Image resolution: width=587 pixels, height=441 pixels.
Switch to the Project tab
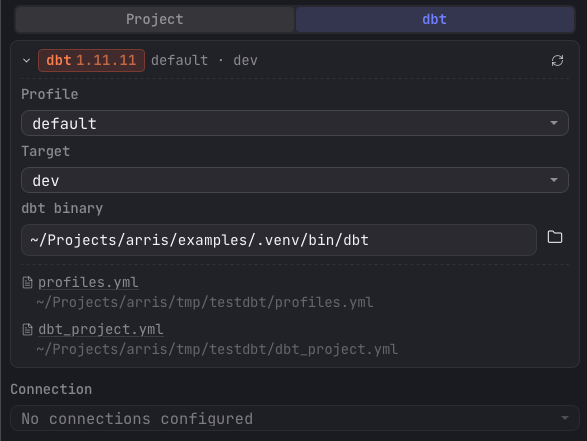155,19
